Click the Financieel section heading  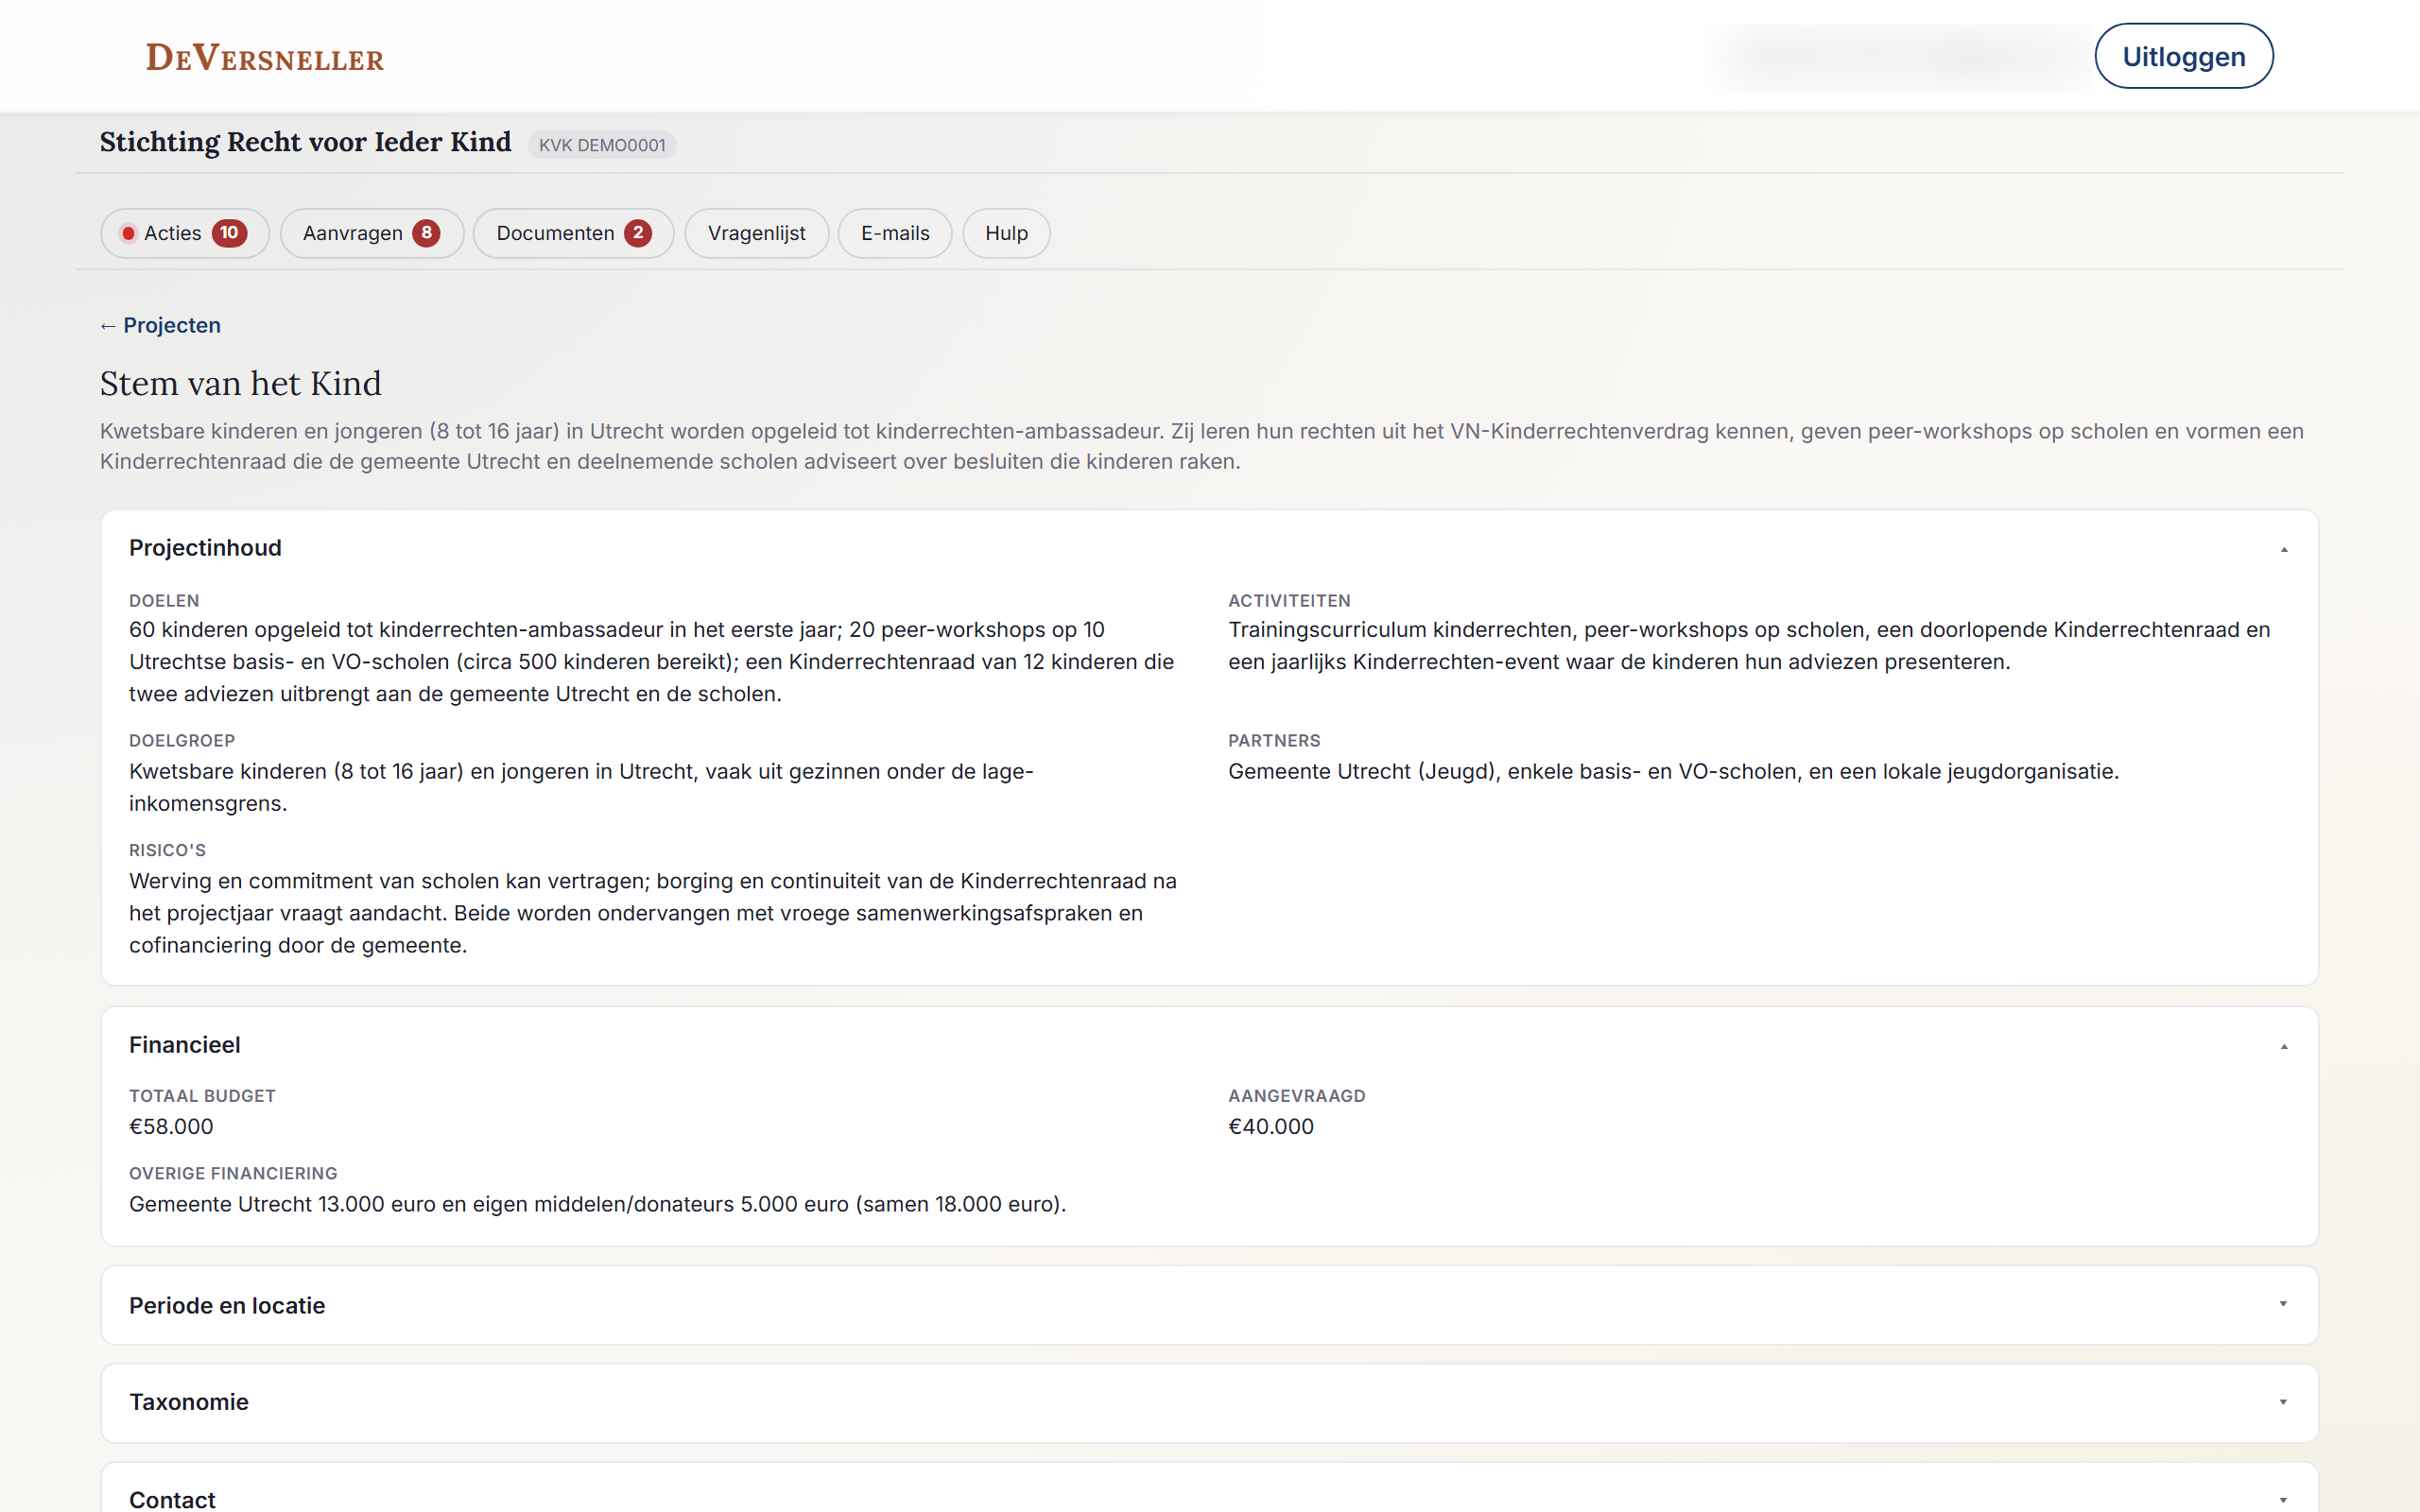[185, 1045]
